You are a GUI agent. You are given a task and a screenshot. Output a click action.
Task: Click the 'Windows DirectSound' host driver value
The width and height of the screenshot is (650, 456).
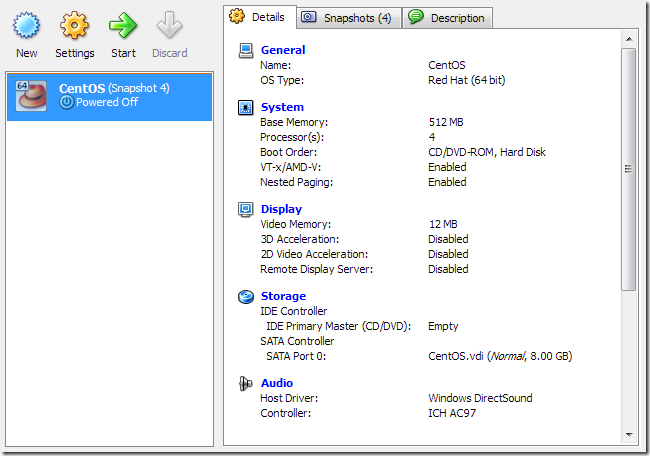[x=480, y=398]
